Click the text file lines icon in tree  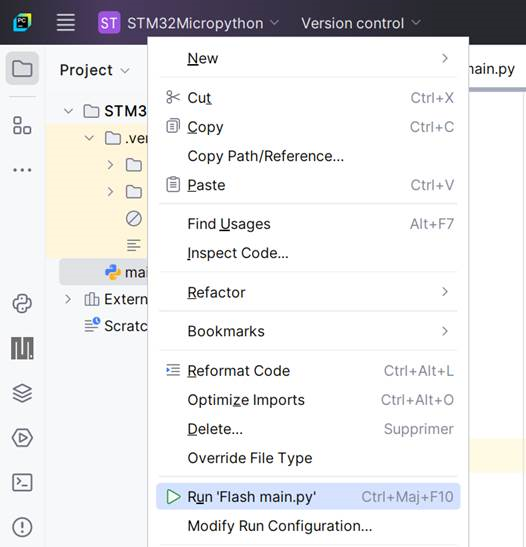click(x=134, y=246)
